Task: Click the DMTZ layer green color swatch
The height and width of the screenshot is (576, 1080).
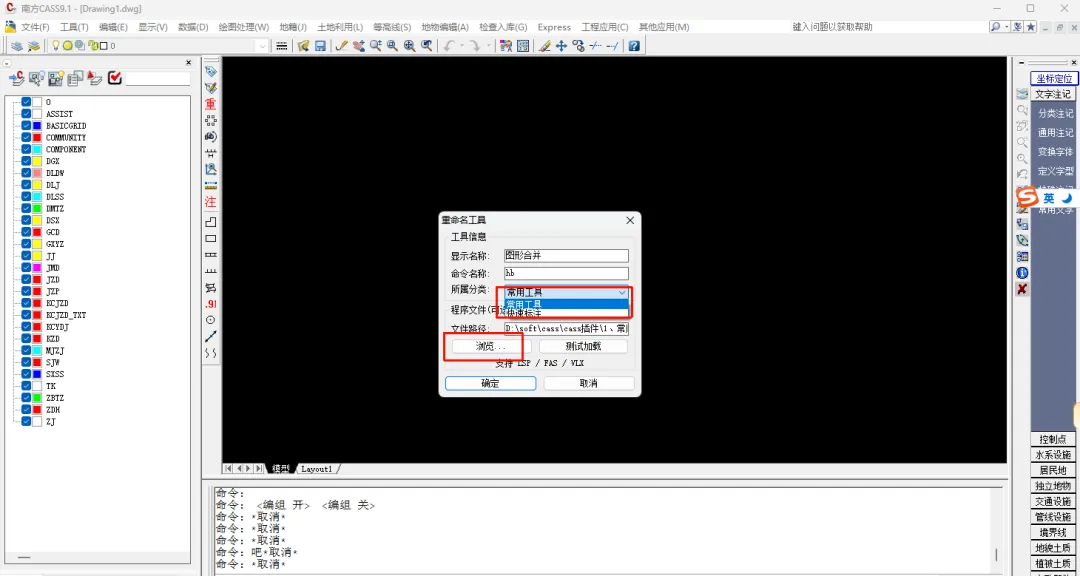Action: pos(37,209)
